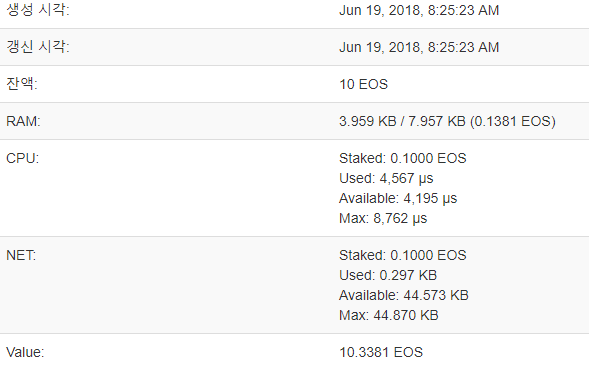Click the CPU Available 4,195 µs line

(x=398, y=198)
